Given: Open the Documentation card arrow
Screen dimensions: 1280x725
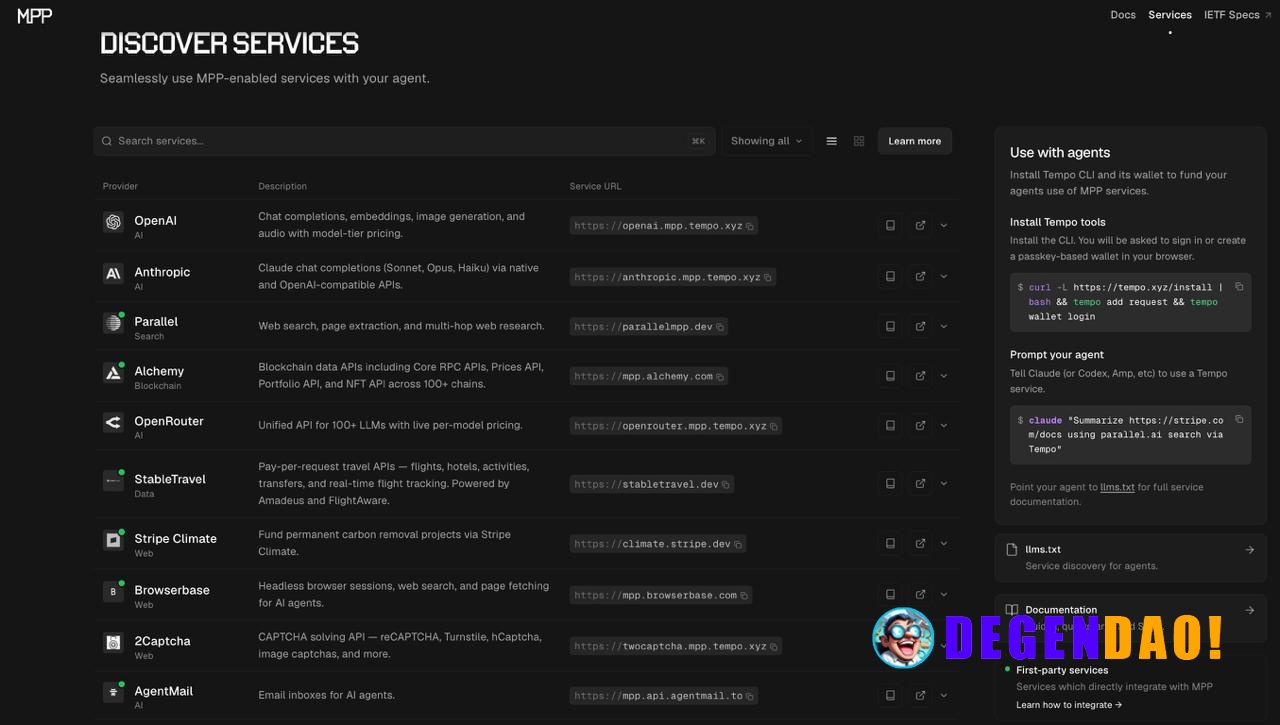Looking at the screenshot, I should click(1249, 610).
